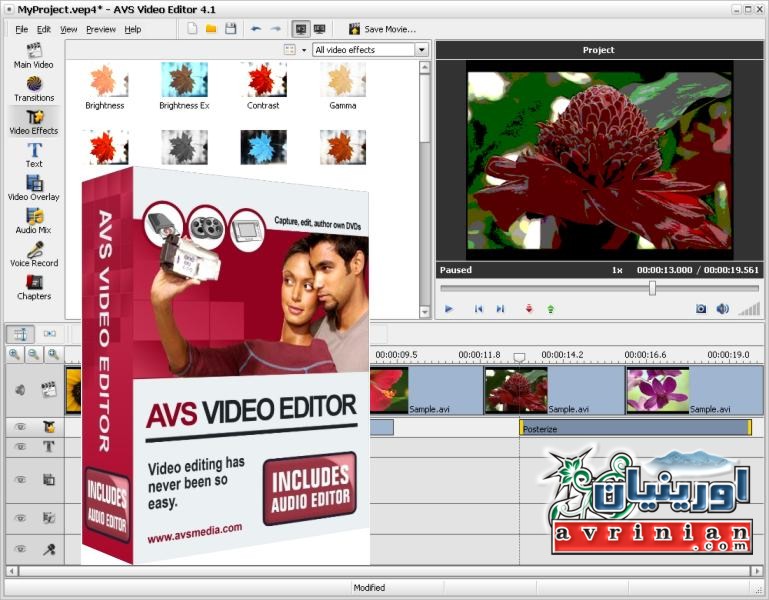769x600 pixels.
Task: Toggle visibility eye of video effects track
Action: click(20, 427)
